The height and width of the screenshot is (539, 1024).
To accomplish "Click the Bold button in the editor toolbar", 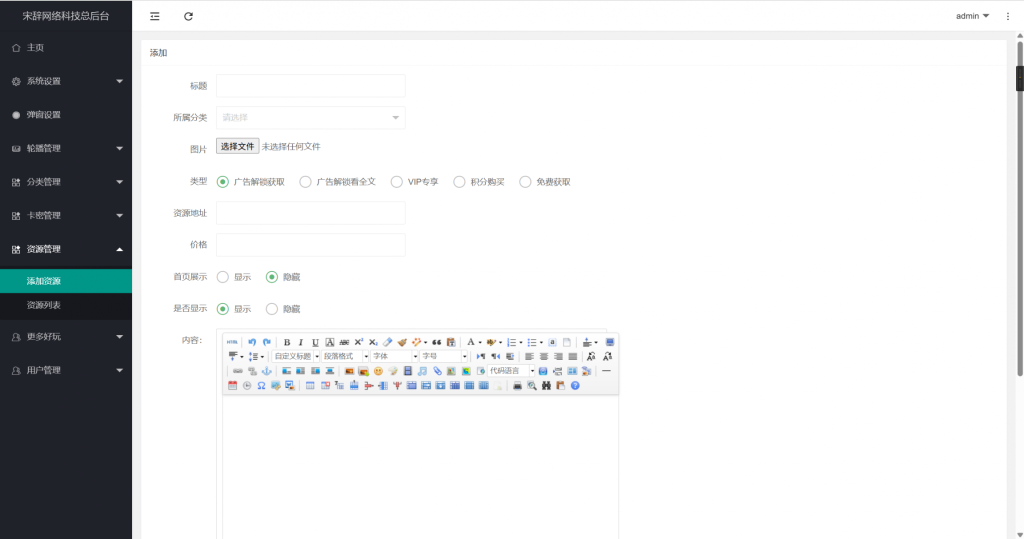I will point(287,342).
